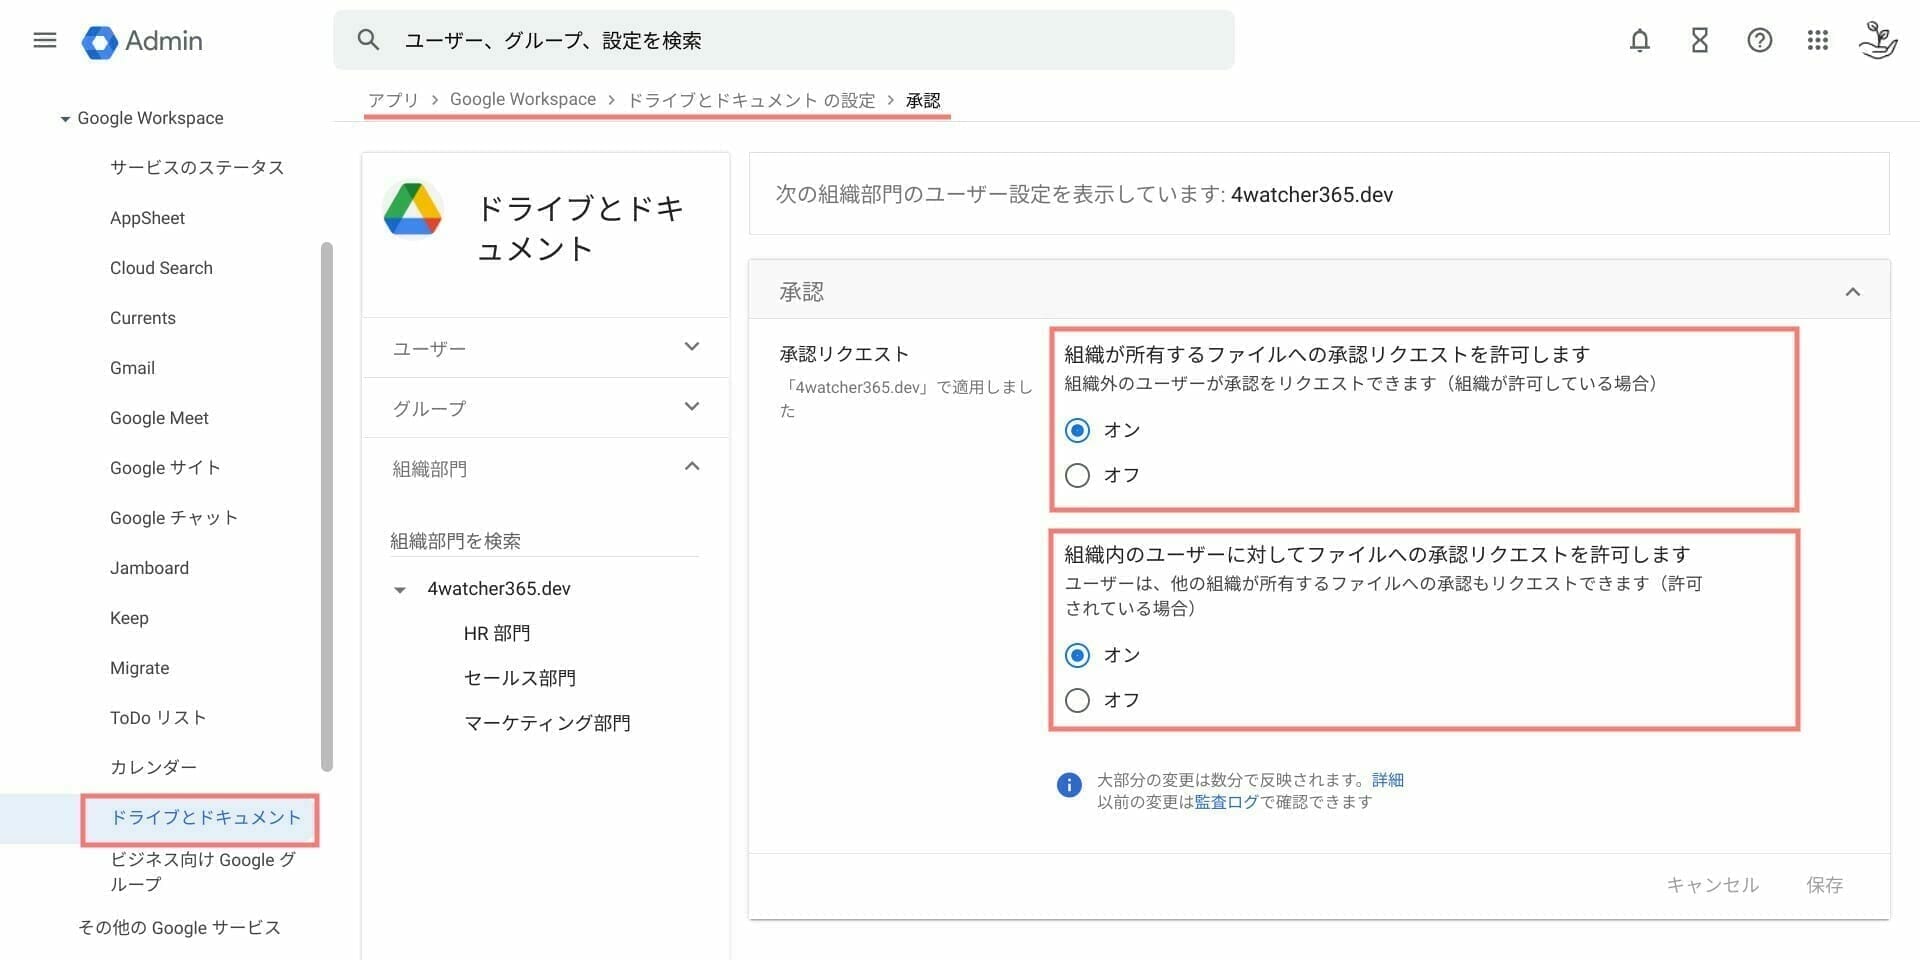This screenshot has width=1920, height=960.
Task: Collapse the Google Workspace sidebar section
Action: (65, 119)
